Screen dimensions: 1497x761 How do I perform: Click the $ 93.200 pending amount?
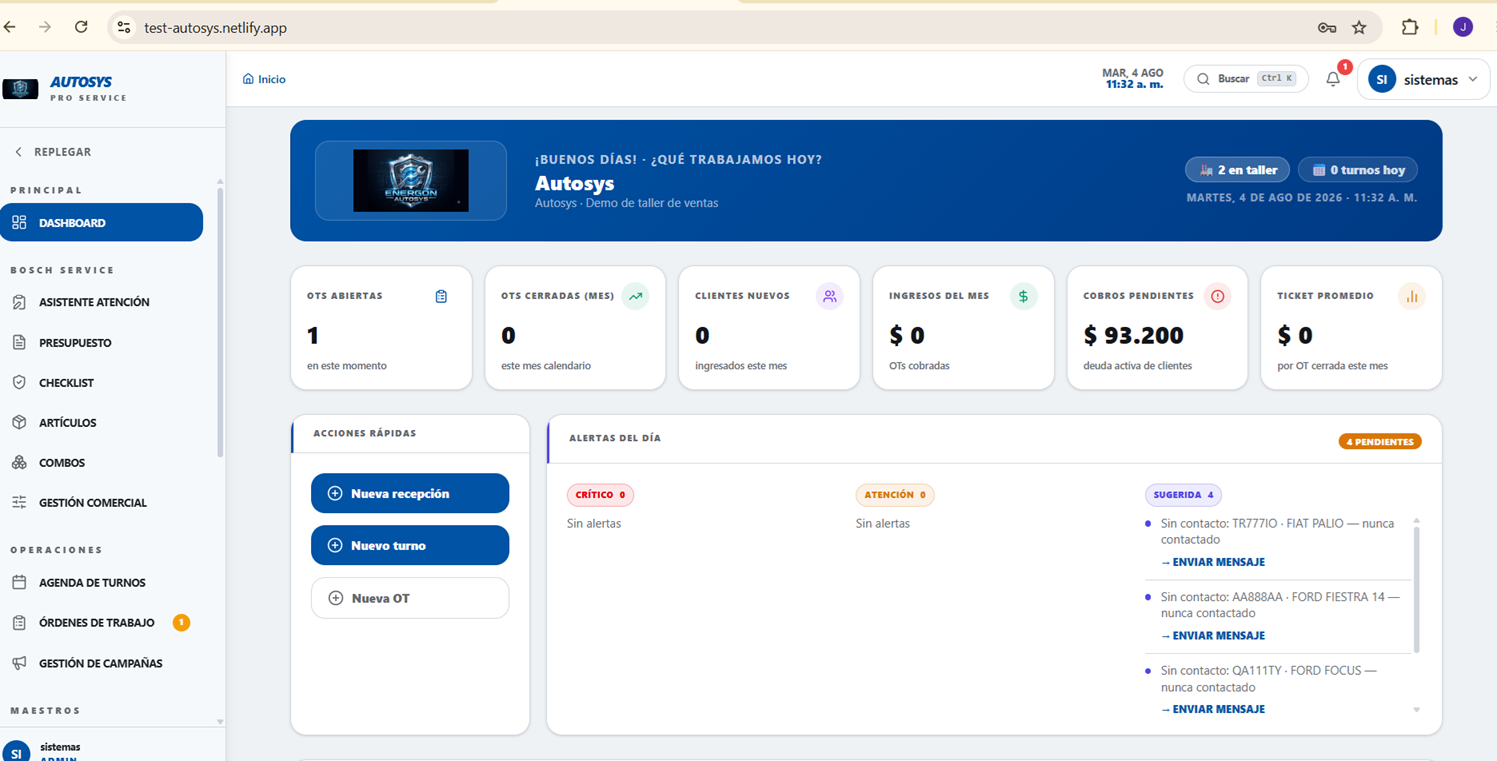(x=1133, y=335)
